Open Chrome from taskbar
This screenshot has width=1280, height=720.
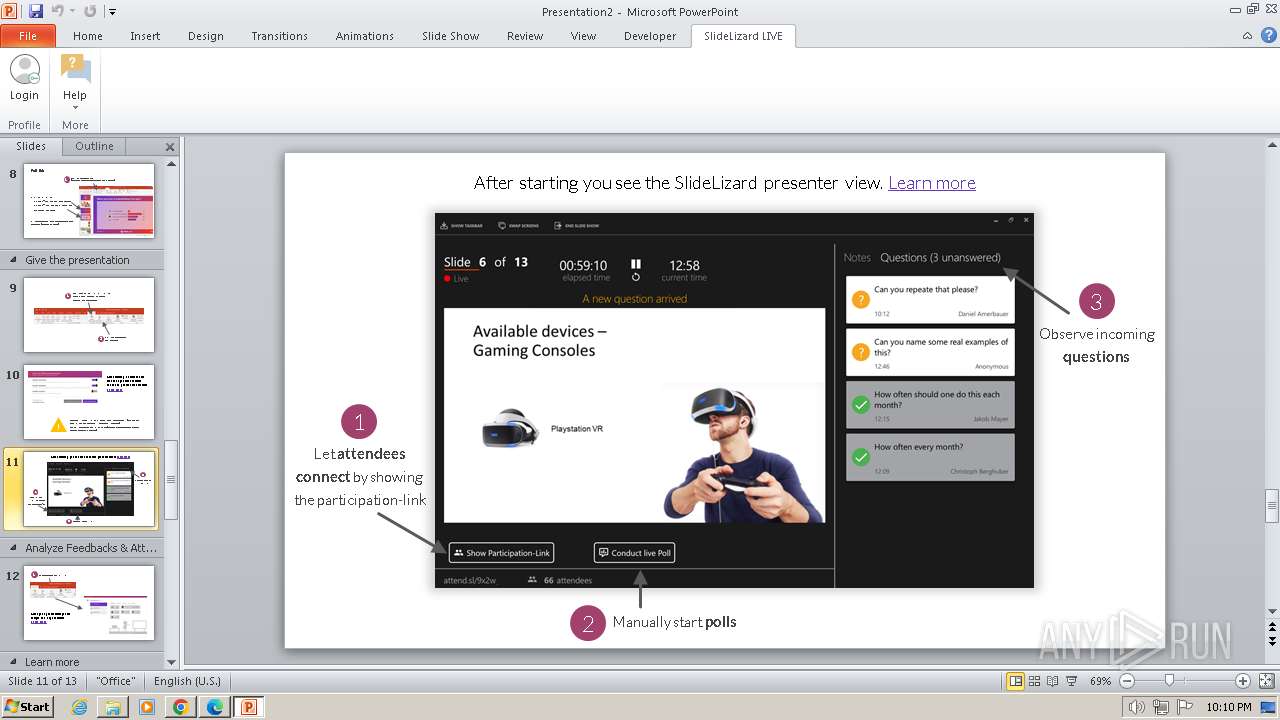point(180,707)
